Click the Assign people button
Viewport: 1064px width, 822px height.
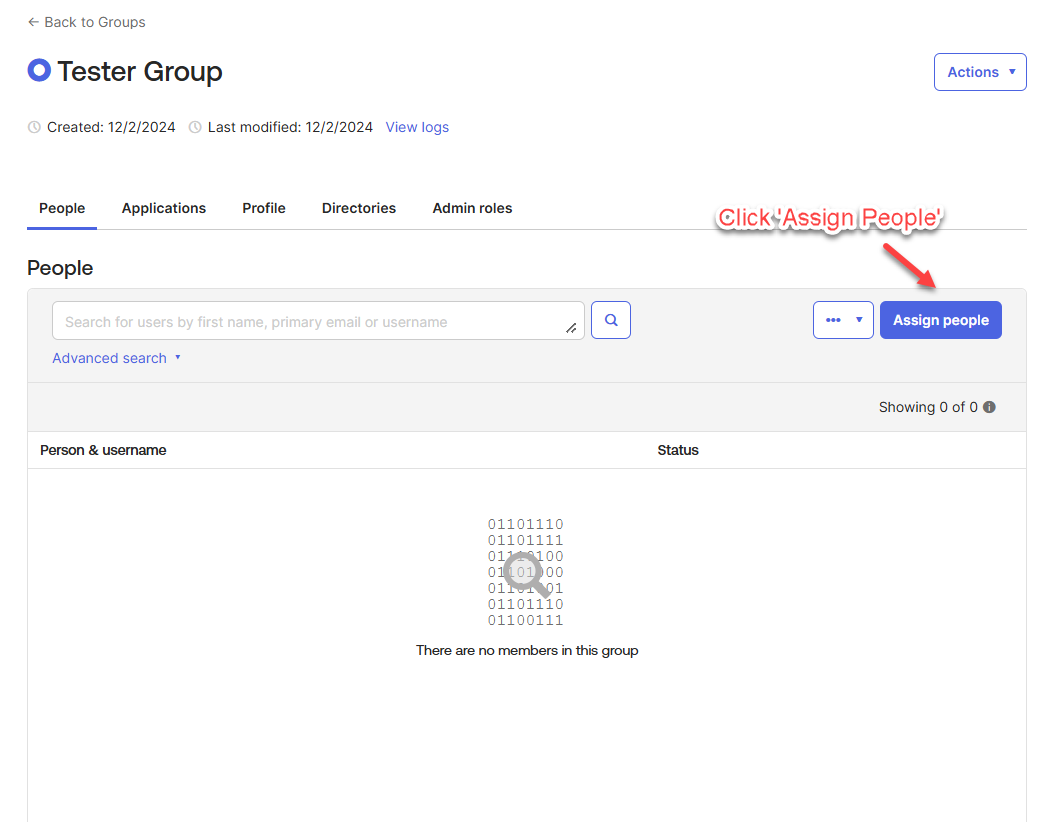[x=940, y=320]
